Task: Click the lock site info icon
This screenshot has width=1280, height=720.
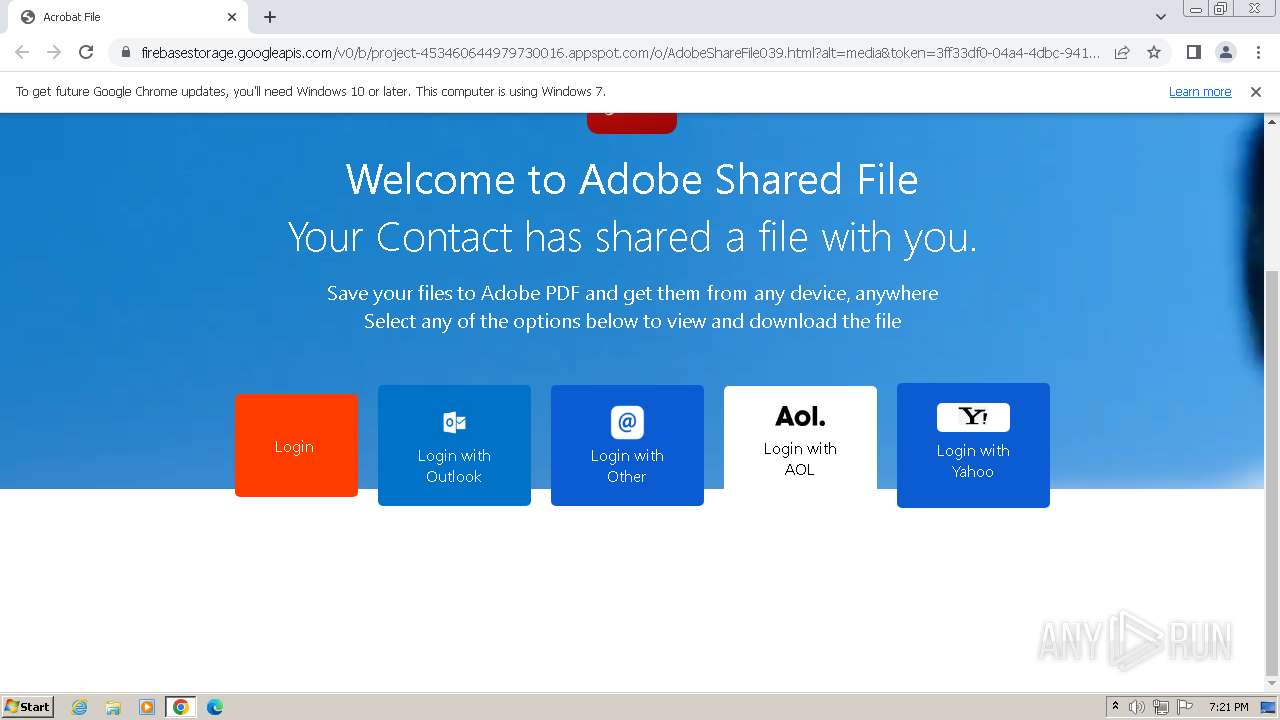Action: tap(125, 52)
